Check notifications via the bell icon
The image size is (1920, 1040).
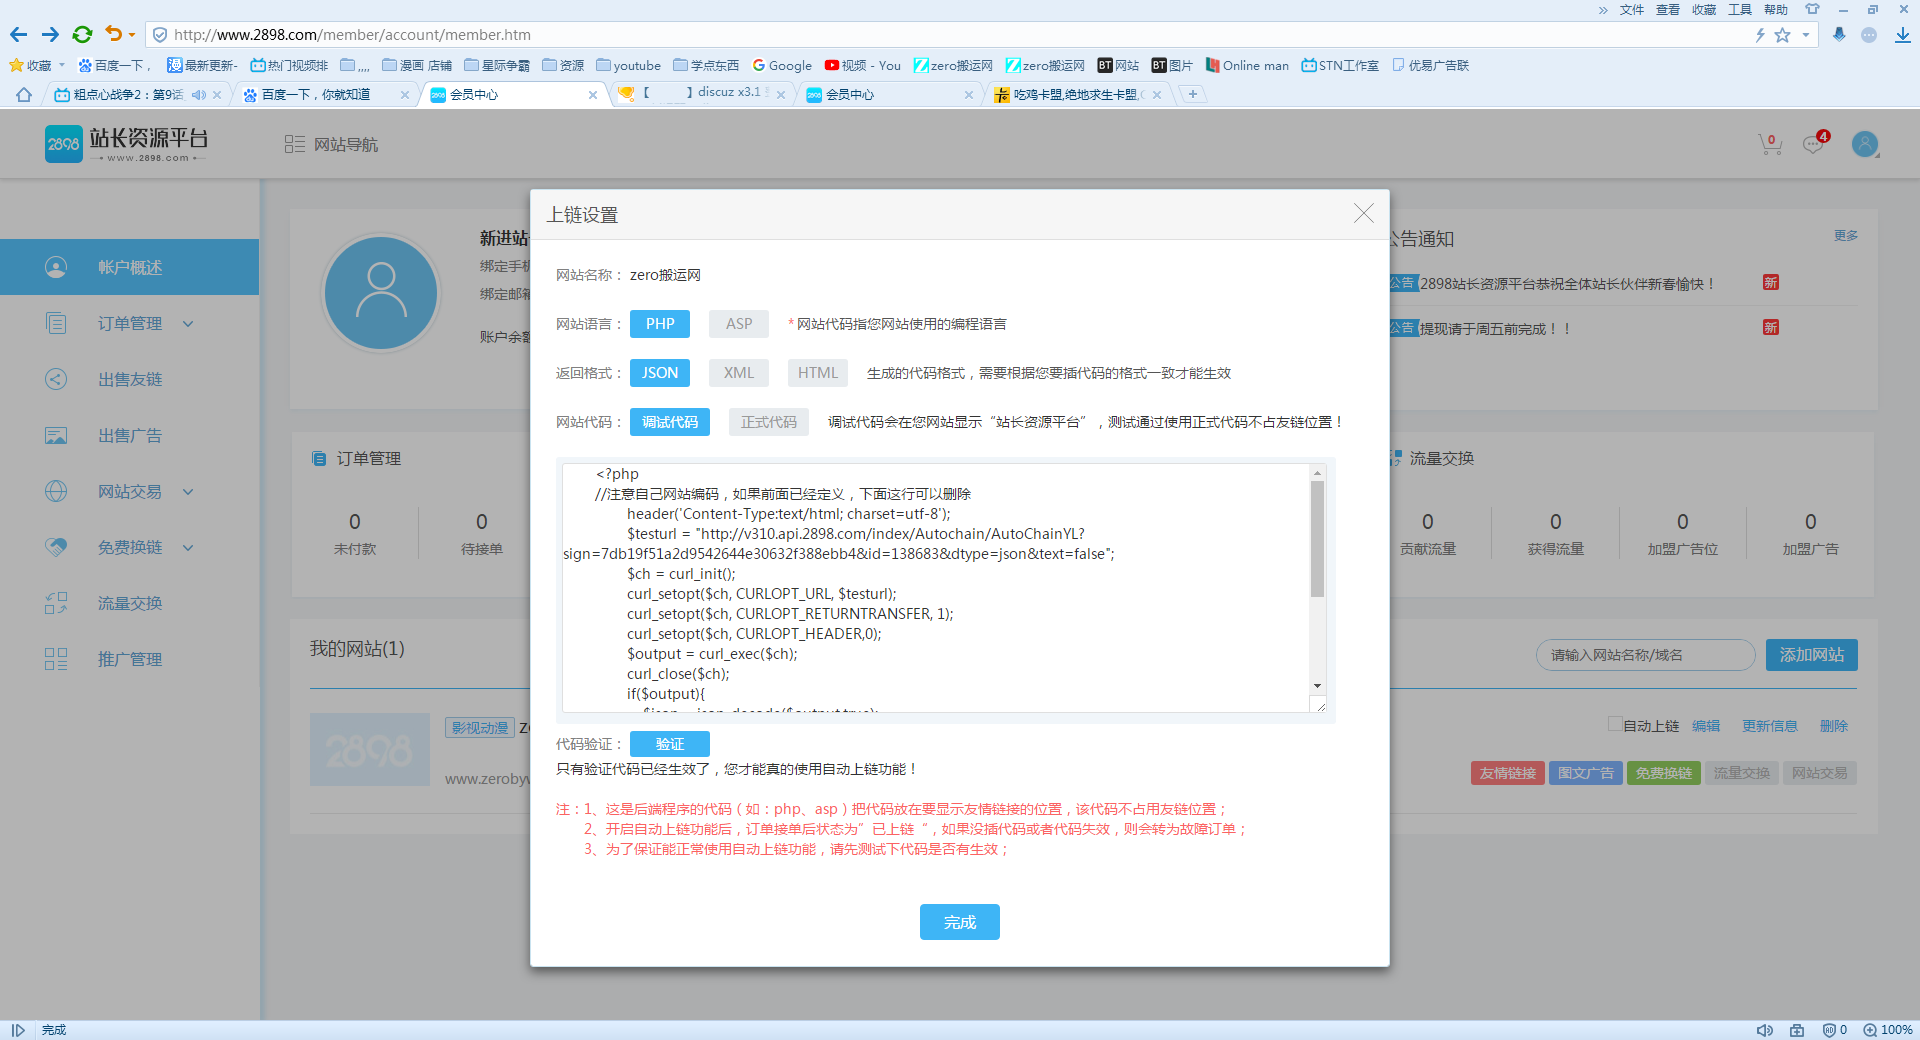[1813, 146]
